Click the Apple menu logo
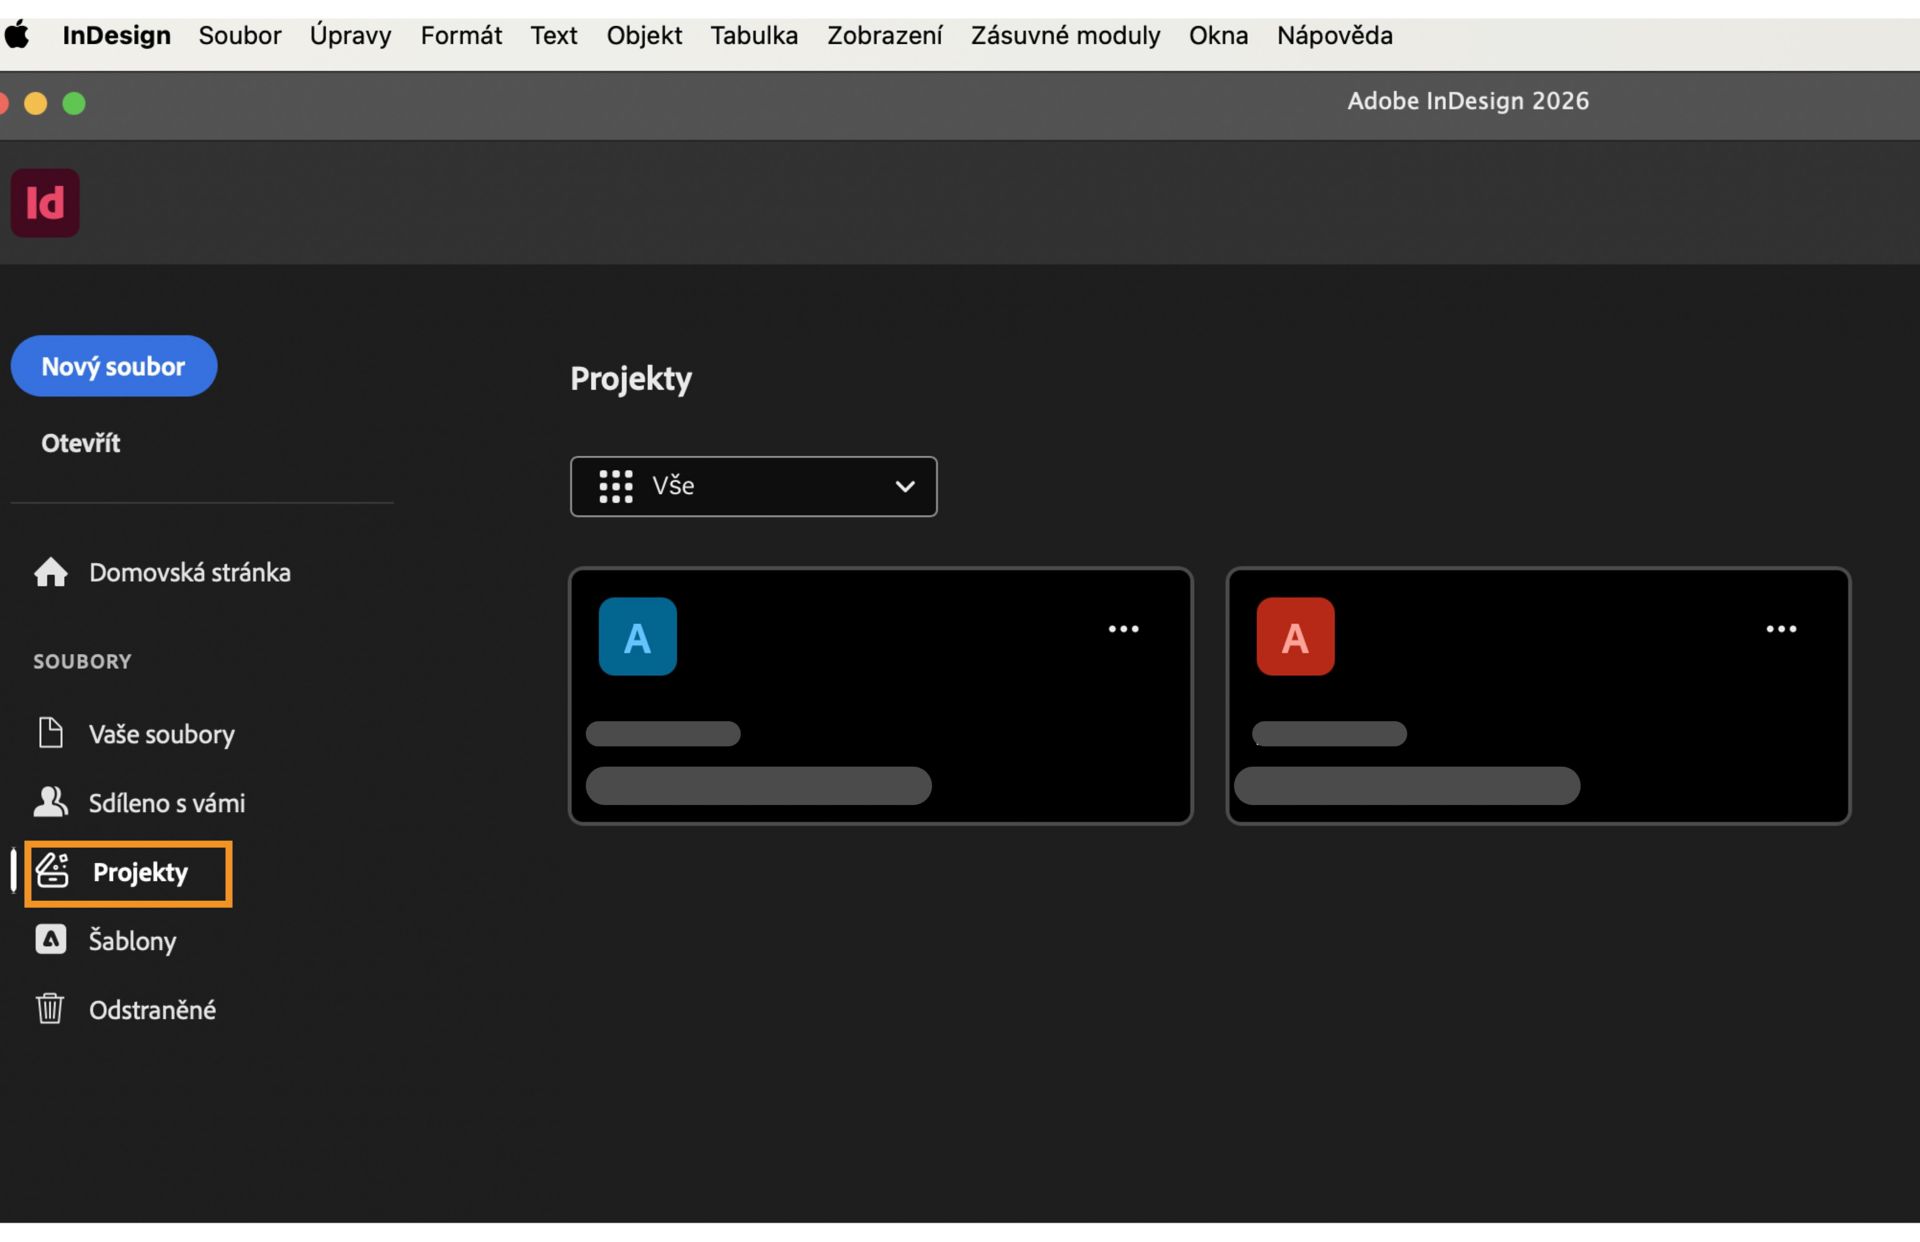 pyautogui.click(x=18, y=35)
